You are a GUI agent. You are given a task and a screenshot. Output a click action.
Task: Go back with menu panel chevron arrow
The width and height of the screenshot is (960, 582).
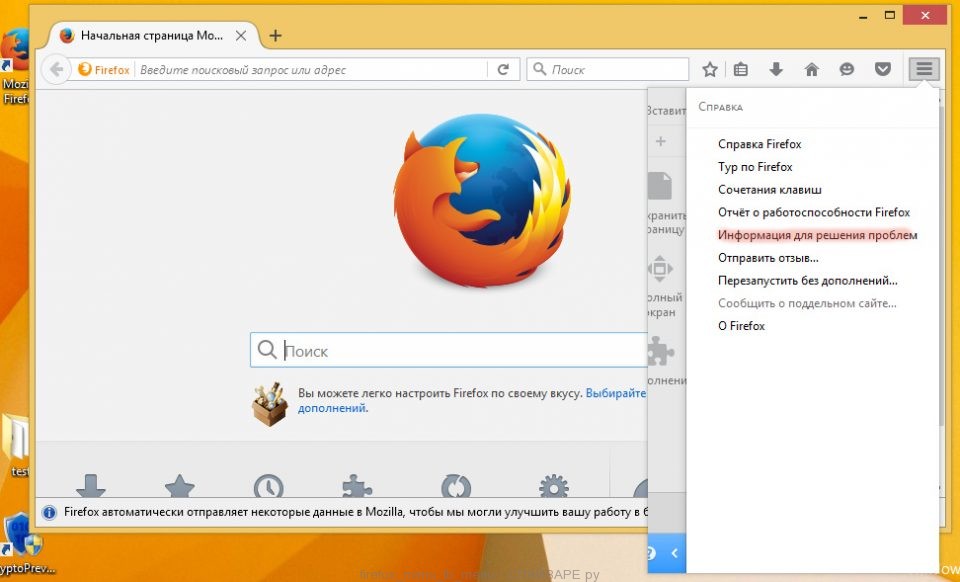click(x=674, y=553)
